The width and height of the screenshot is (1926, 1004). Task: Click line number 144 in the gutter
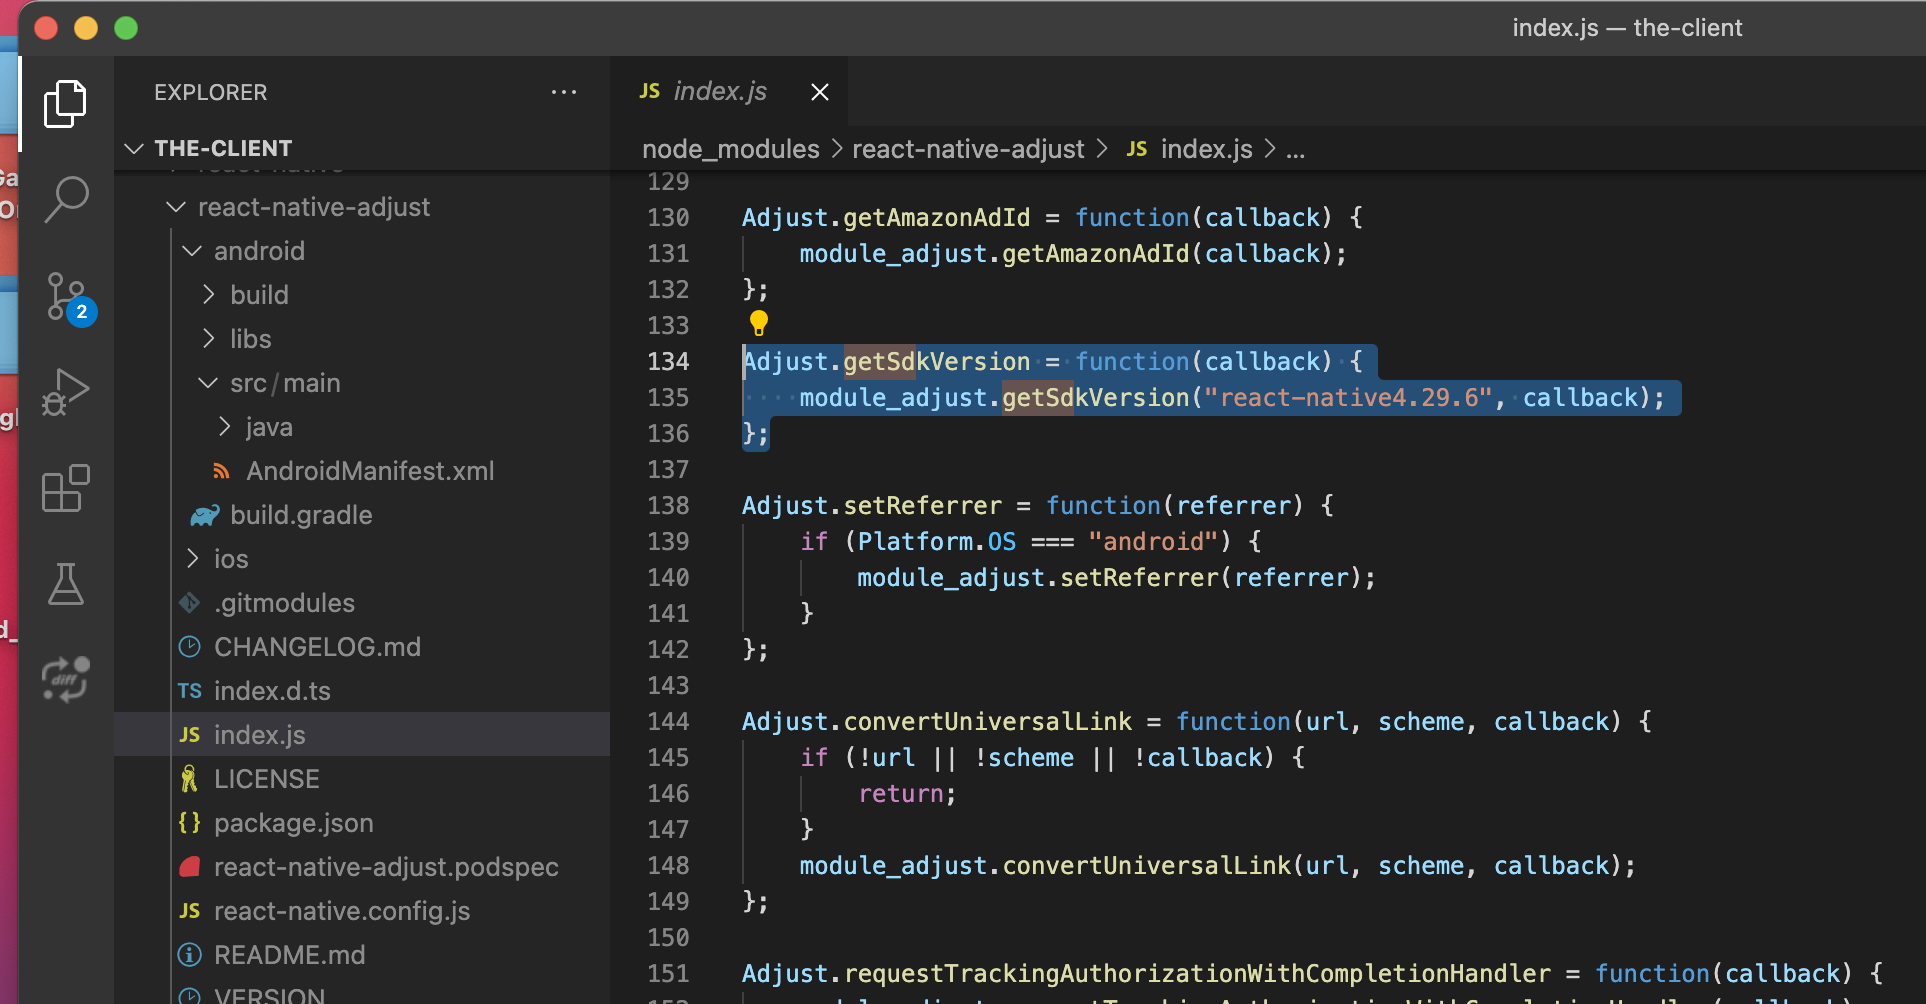point(668,721)
